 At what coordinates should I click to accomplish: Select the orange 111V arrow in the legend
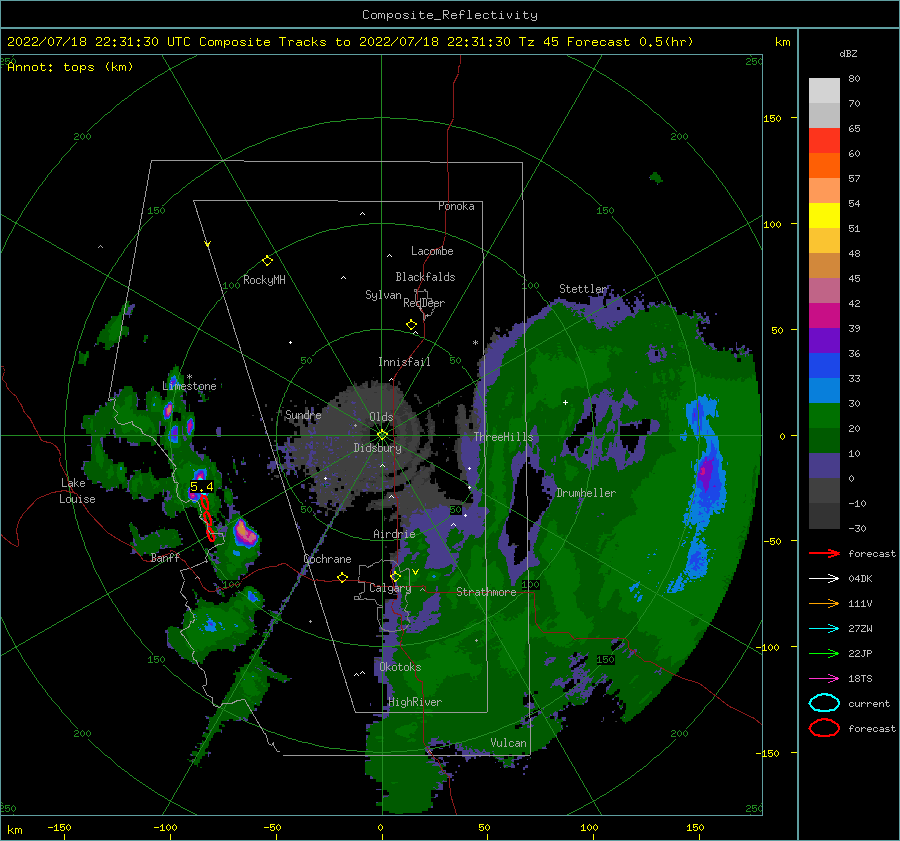point(824,603)
